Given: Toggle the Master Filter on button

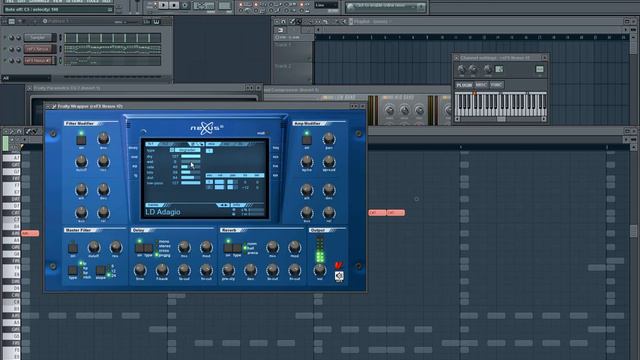Looking at the screenshot, I should (x=73, y=248).
